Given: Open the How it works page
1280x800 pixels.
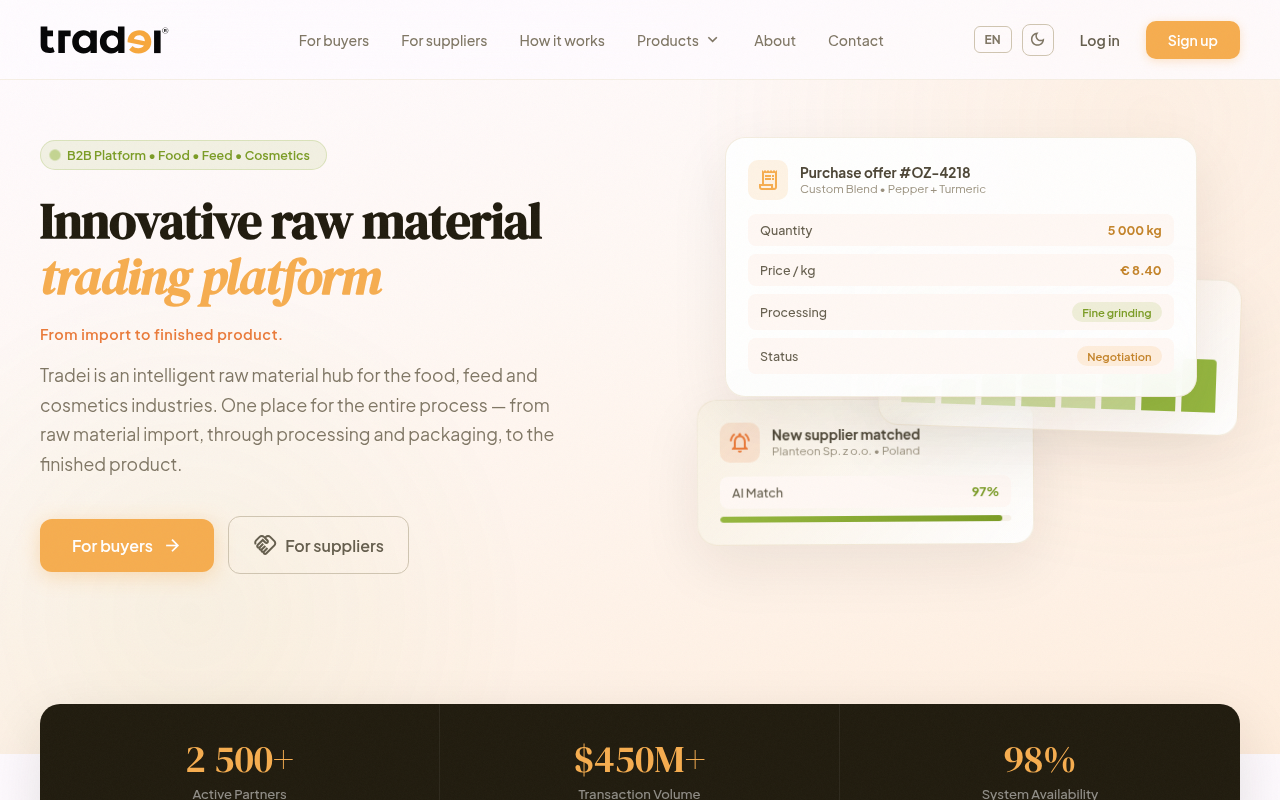Looking at the screenshot, I should [x=562, y=40].
